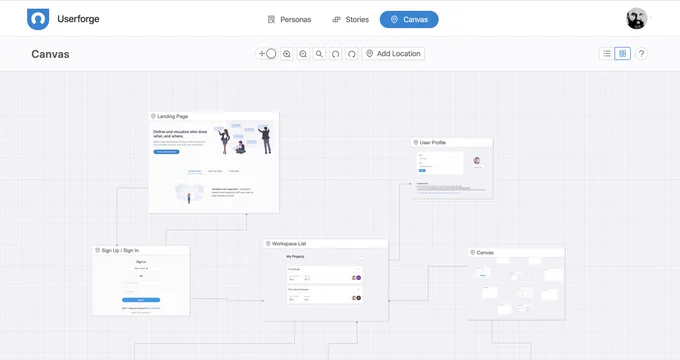Click the zoom in magnifier icon
Image resolution: width=680 pixels, height=360 pixels.
pos(287,54)
